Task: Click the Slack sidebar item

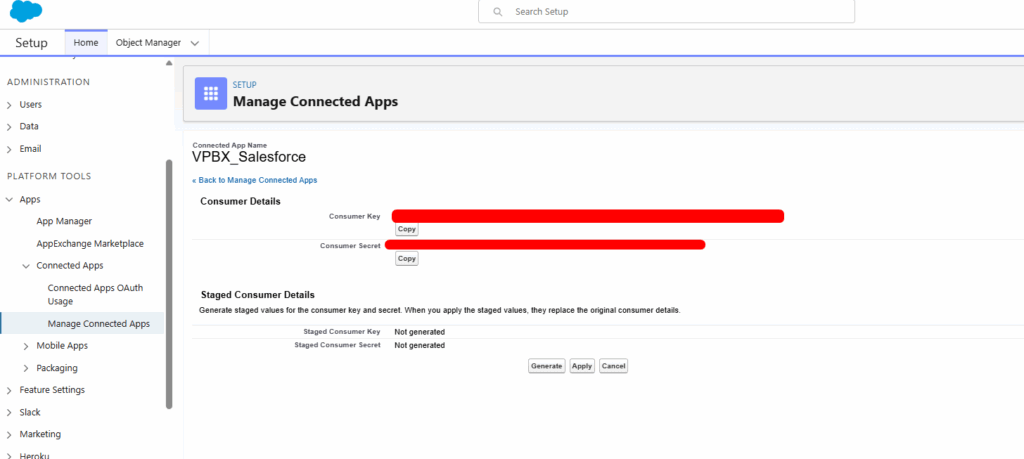Action: [x=30, y=413]
